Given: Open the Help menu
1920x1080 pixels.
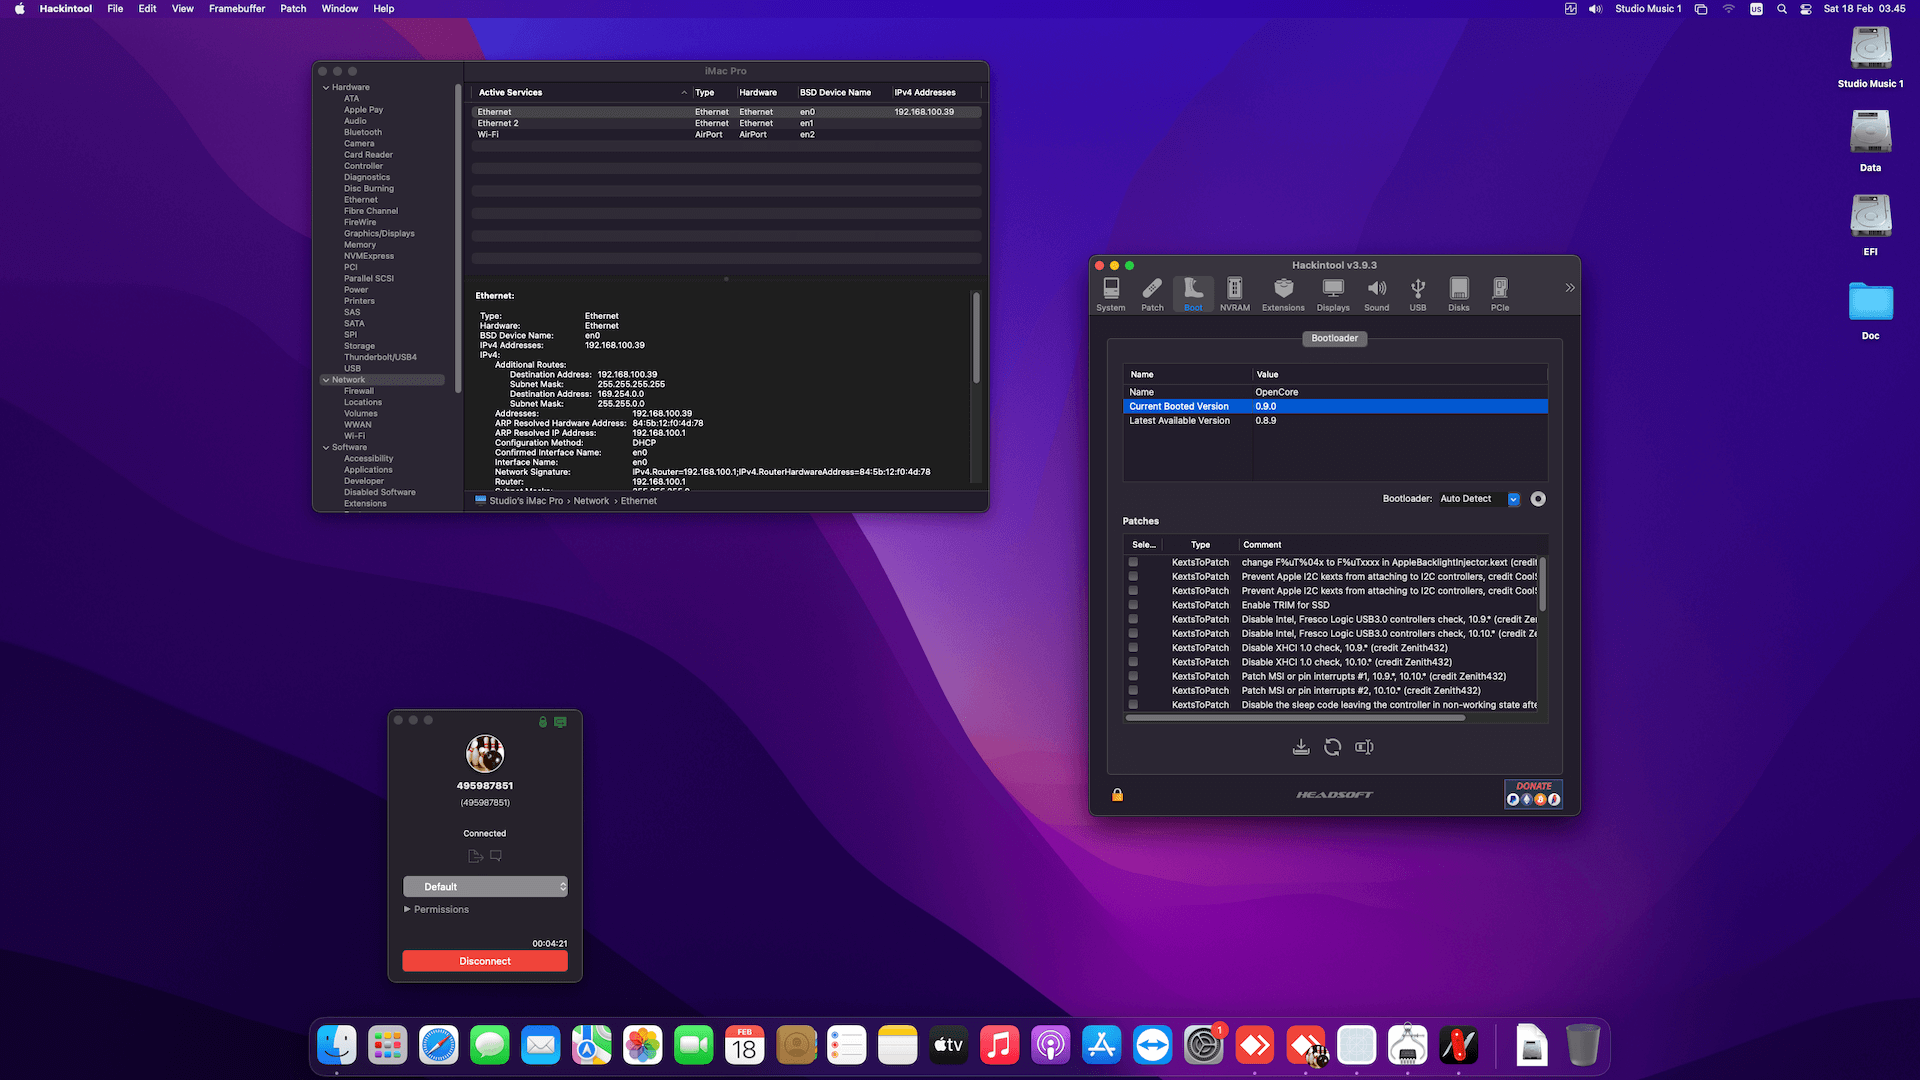Looking at the screenshot, I should pos(384,9).
